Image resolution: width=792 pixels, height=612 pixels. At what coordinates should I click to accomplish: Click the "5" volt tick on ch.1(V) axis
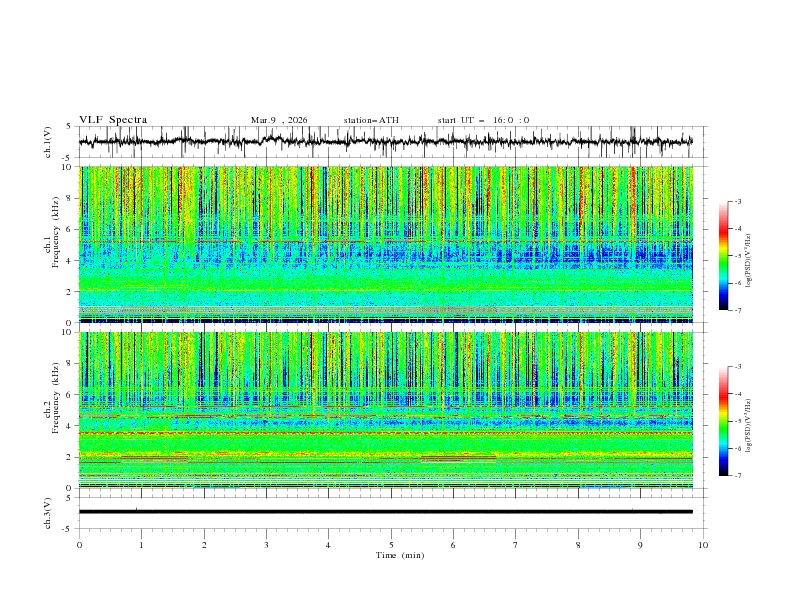(x=69, y=127)
